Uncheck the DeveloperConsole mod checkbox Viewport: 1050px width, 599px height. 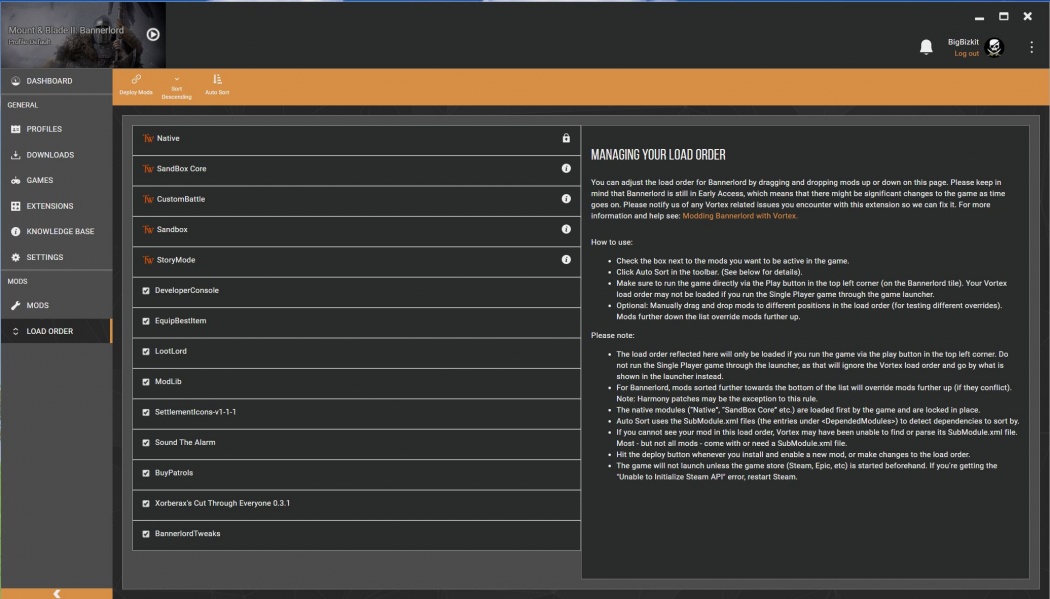[146, 290]
